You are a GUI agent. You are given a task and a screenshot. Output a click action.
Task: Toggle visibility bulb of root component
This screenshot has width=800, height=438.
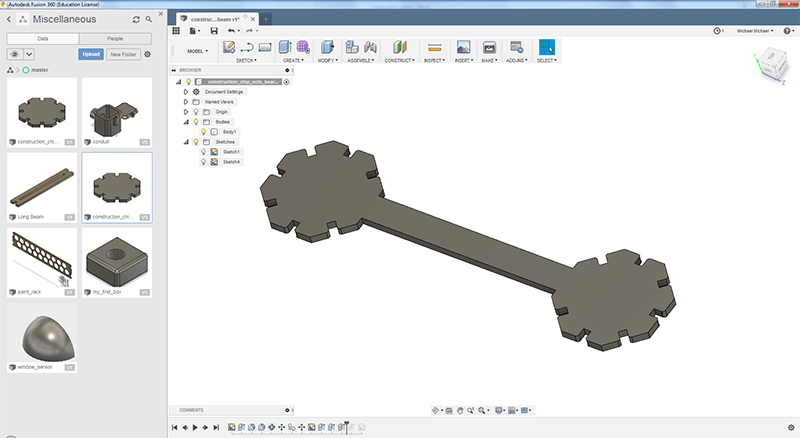point(188,82)
